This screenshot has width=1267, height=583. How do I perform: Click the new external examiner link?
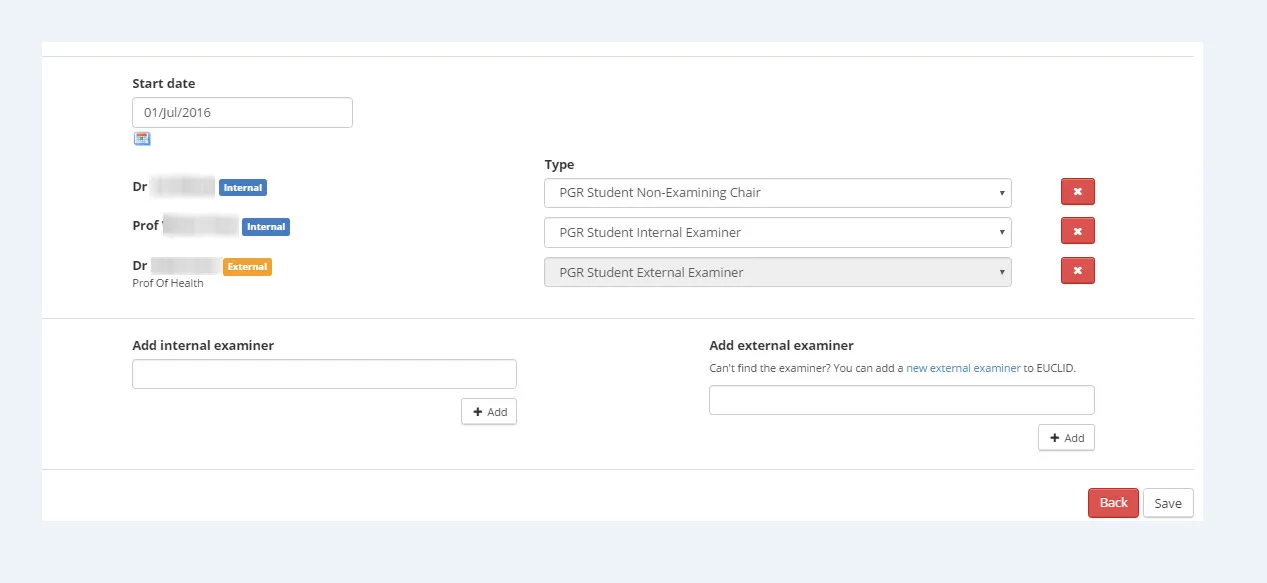point(963,367)
